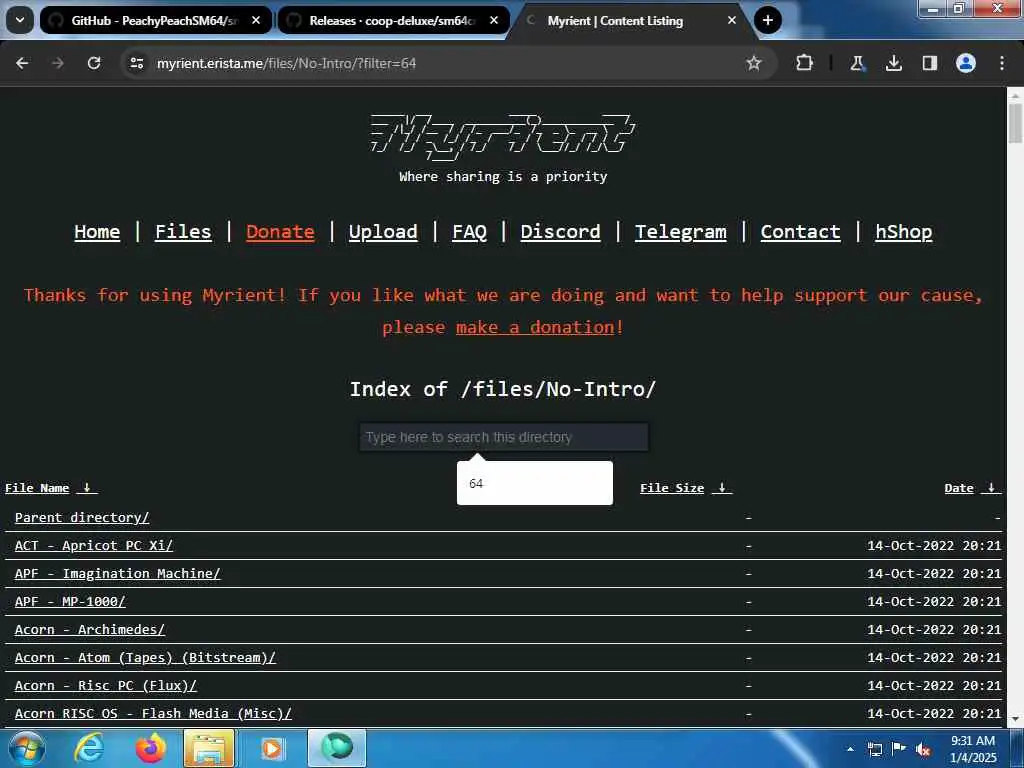
Task: Open APF - Imagination Machine/ folder
Action: click(118, 573)
